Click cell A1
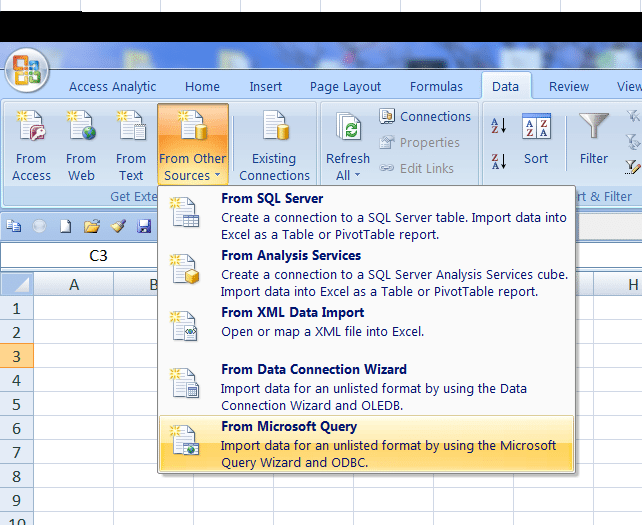642x525 pixels. (74, 308)
